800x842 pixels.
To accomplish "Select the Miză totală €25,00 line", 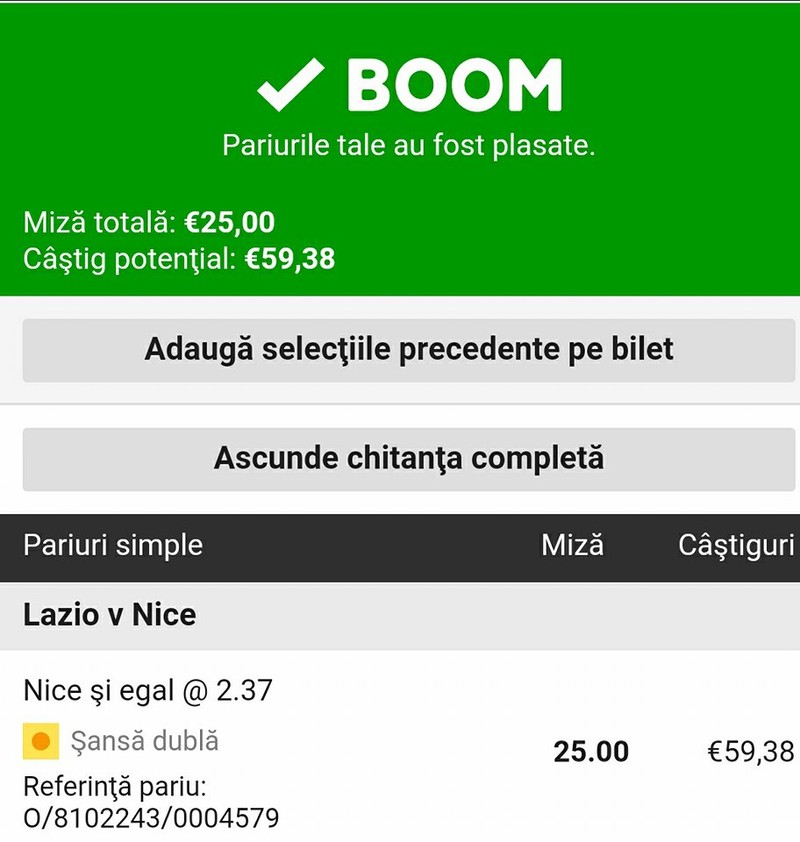I will tap(149, 222).
